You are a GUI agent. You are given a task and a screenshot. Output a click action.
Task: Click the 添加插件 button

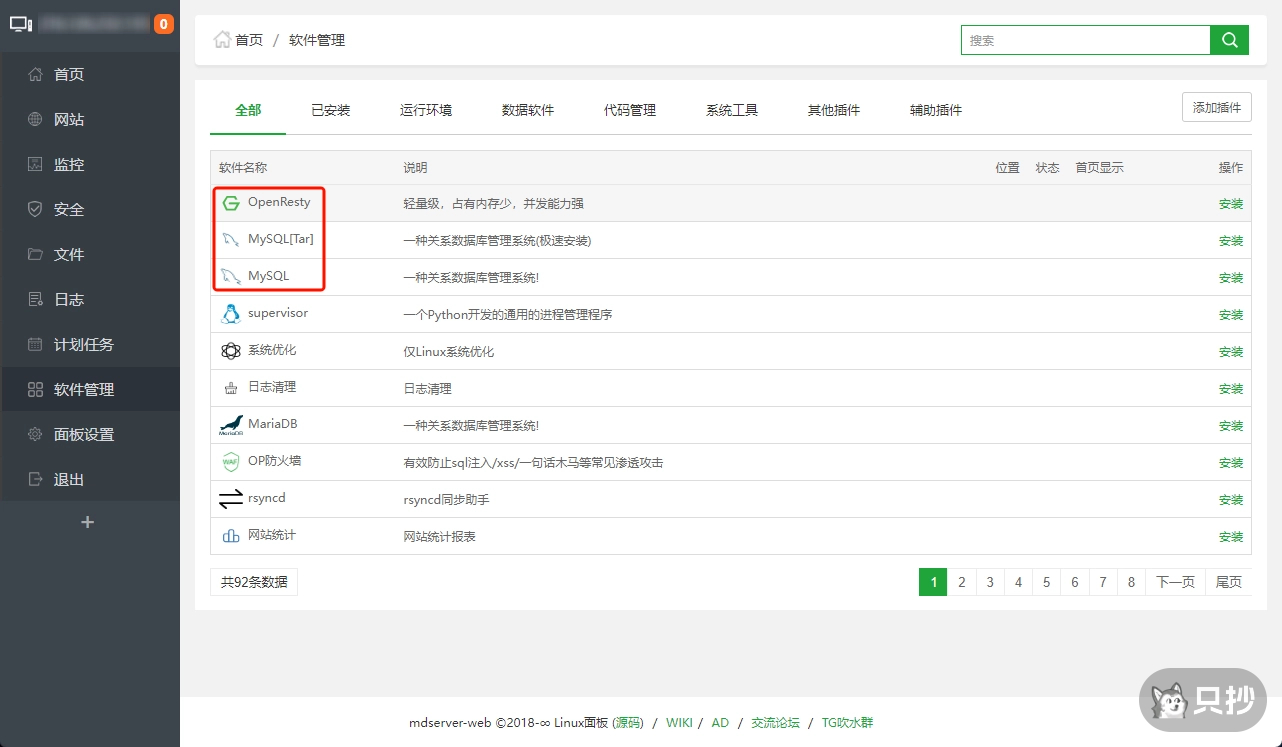click(1216, 106)
